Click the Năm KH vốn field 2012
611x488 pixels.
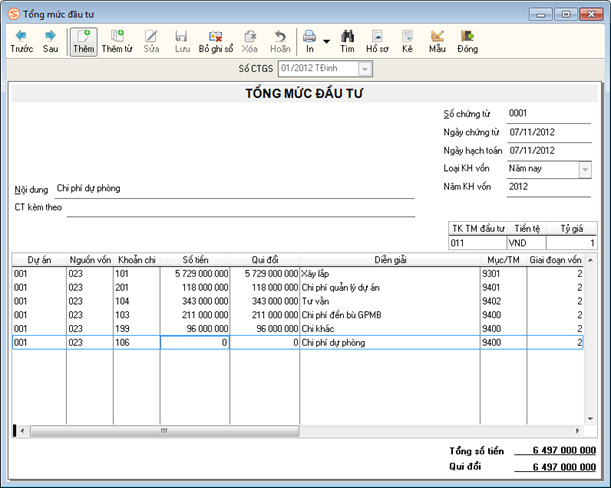pos(549,187)
